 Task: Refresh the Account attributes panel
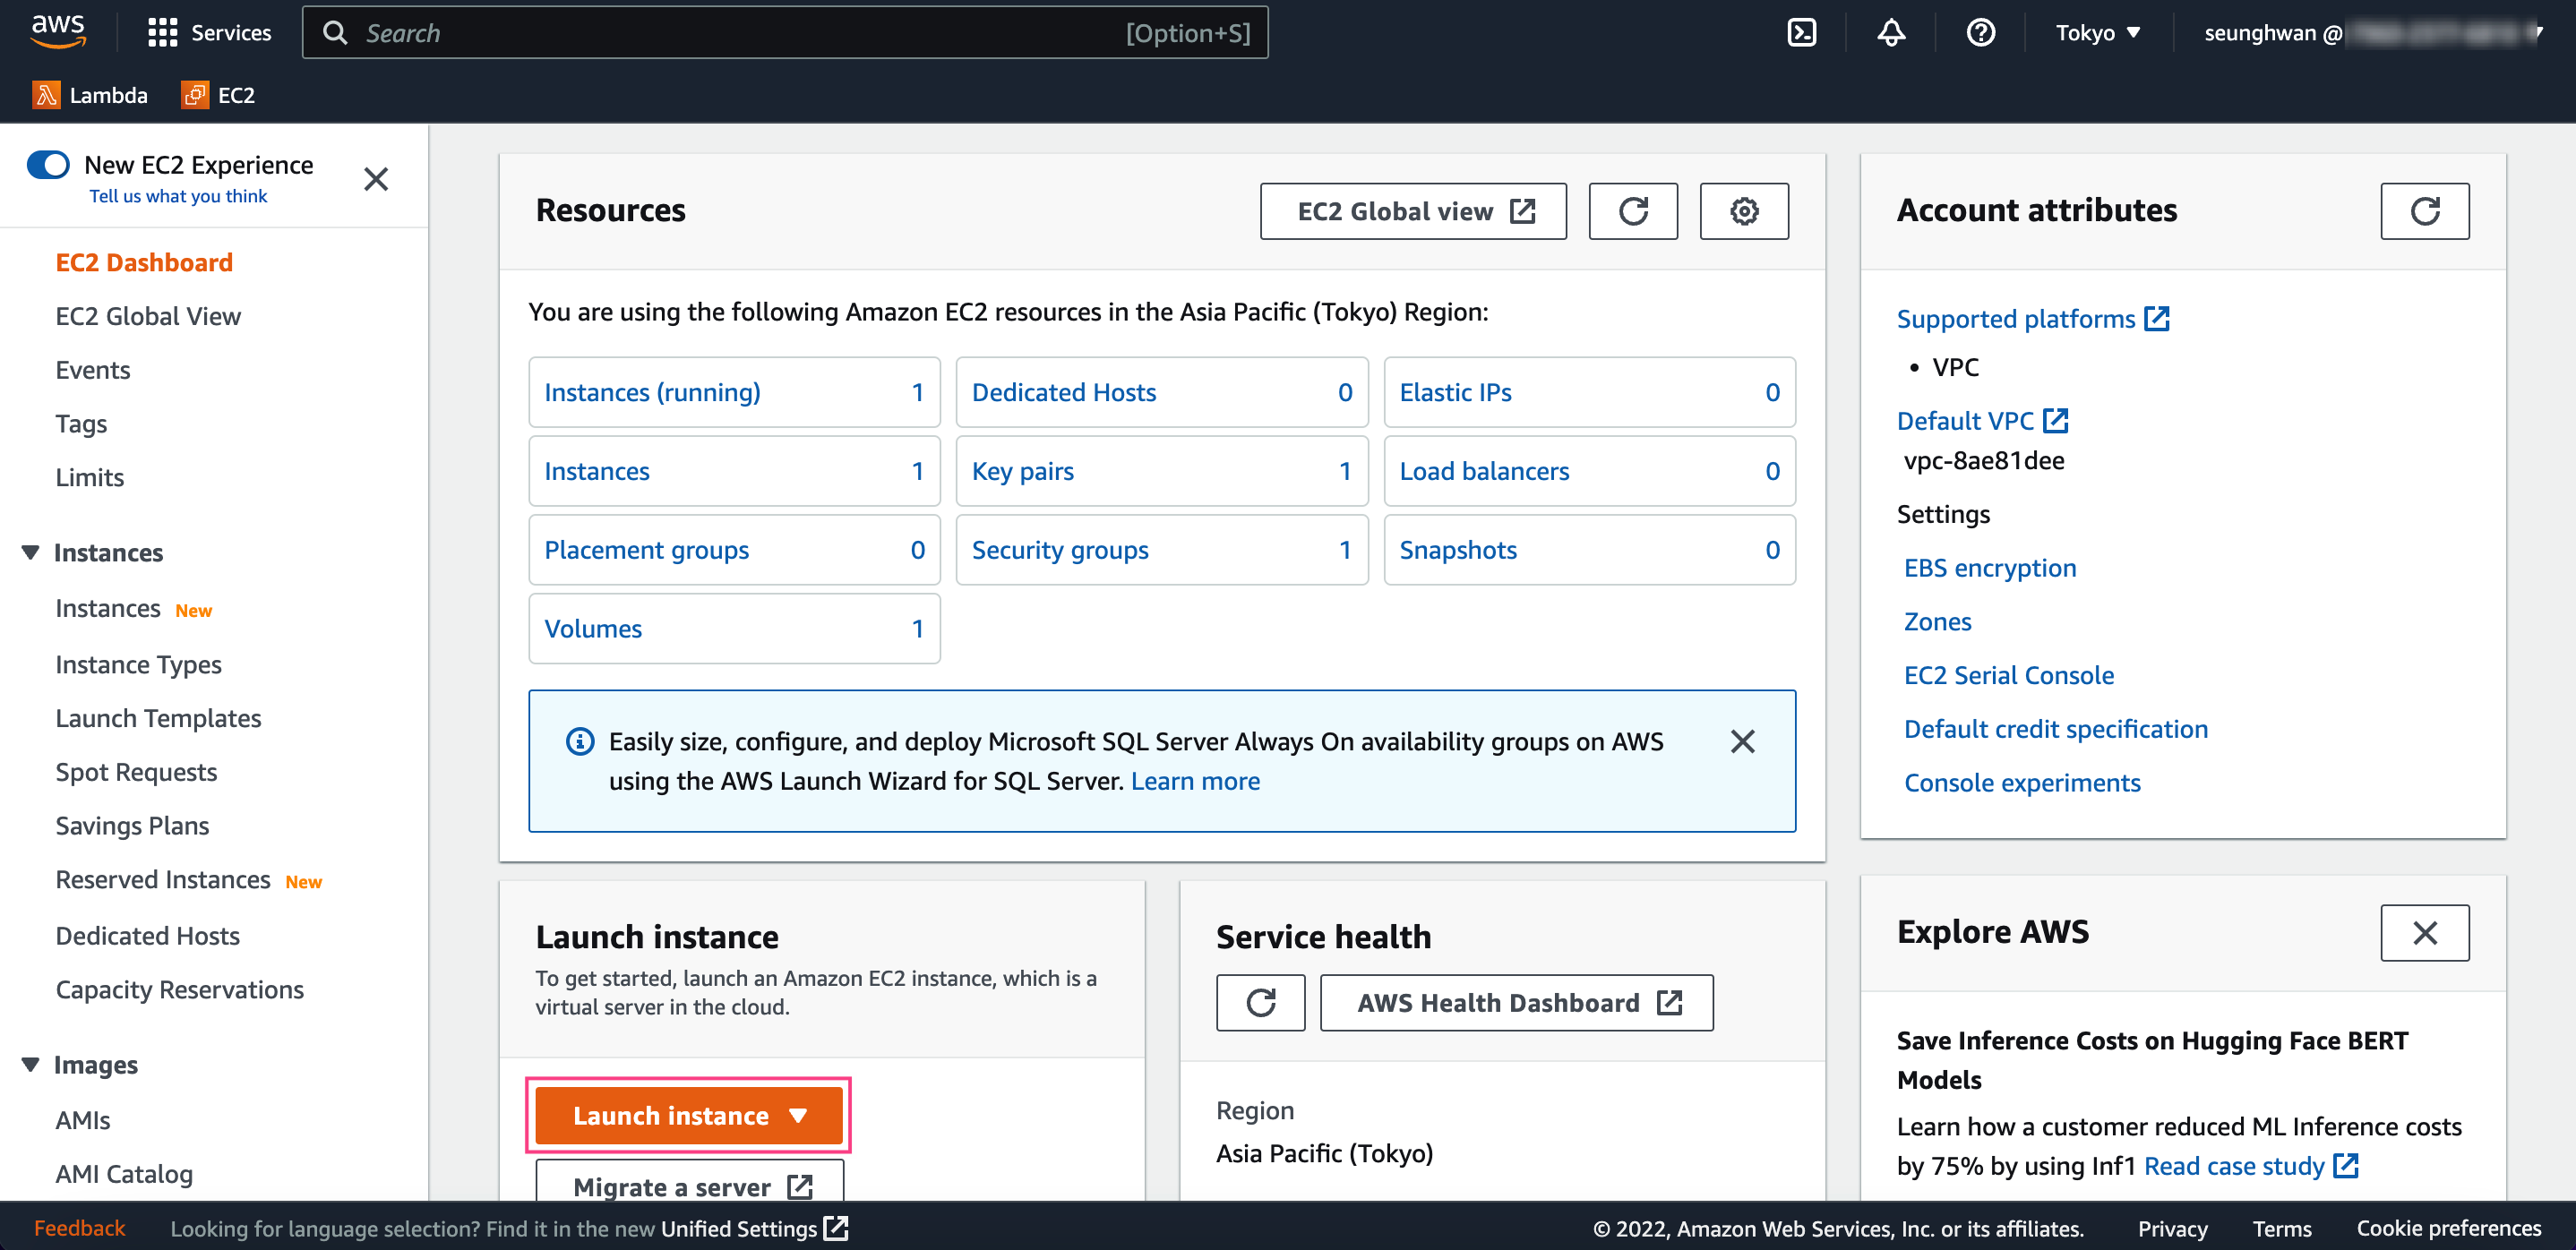pos(2423,211)
